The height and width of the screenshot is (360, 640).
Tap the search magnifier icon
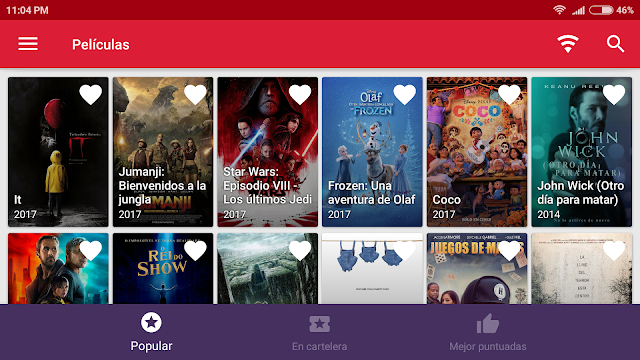(x=615, y=44)
